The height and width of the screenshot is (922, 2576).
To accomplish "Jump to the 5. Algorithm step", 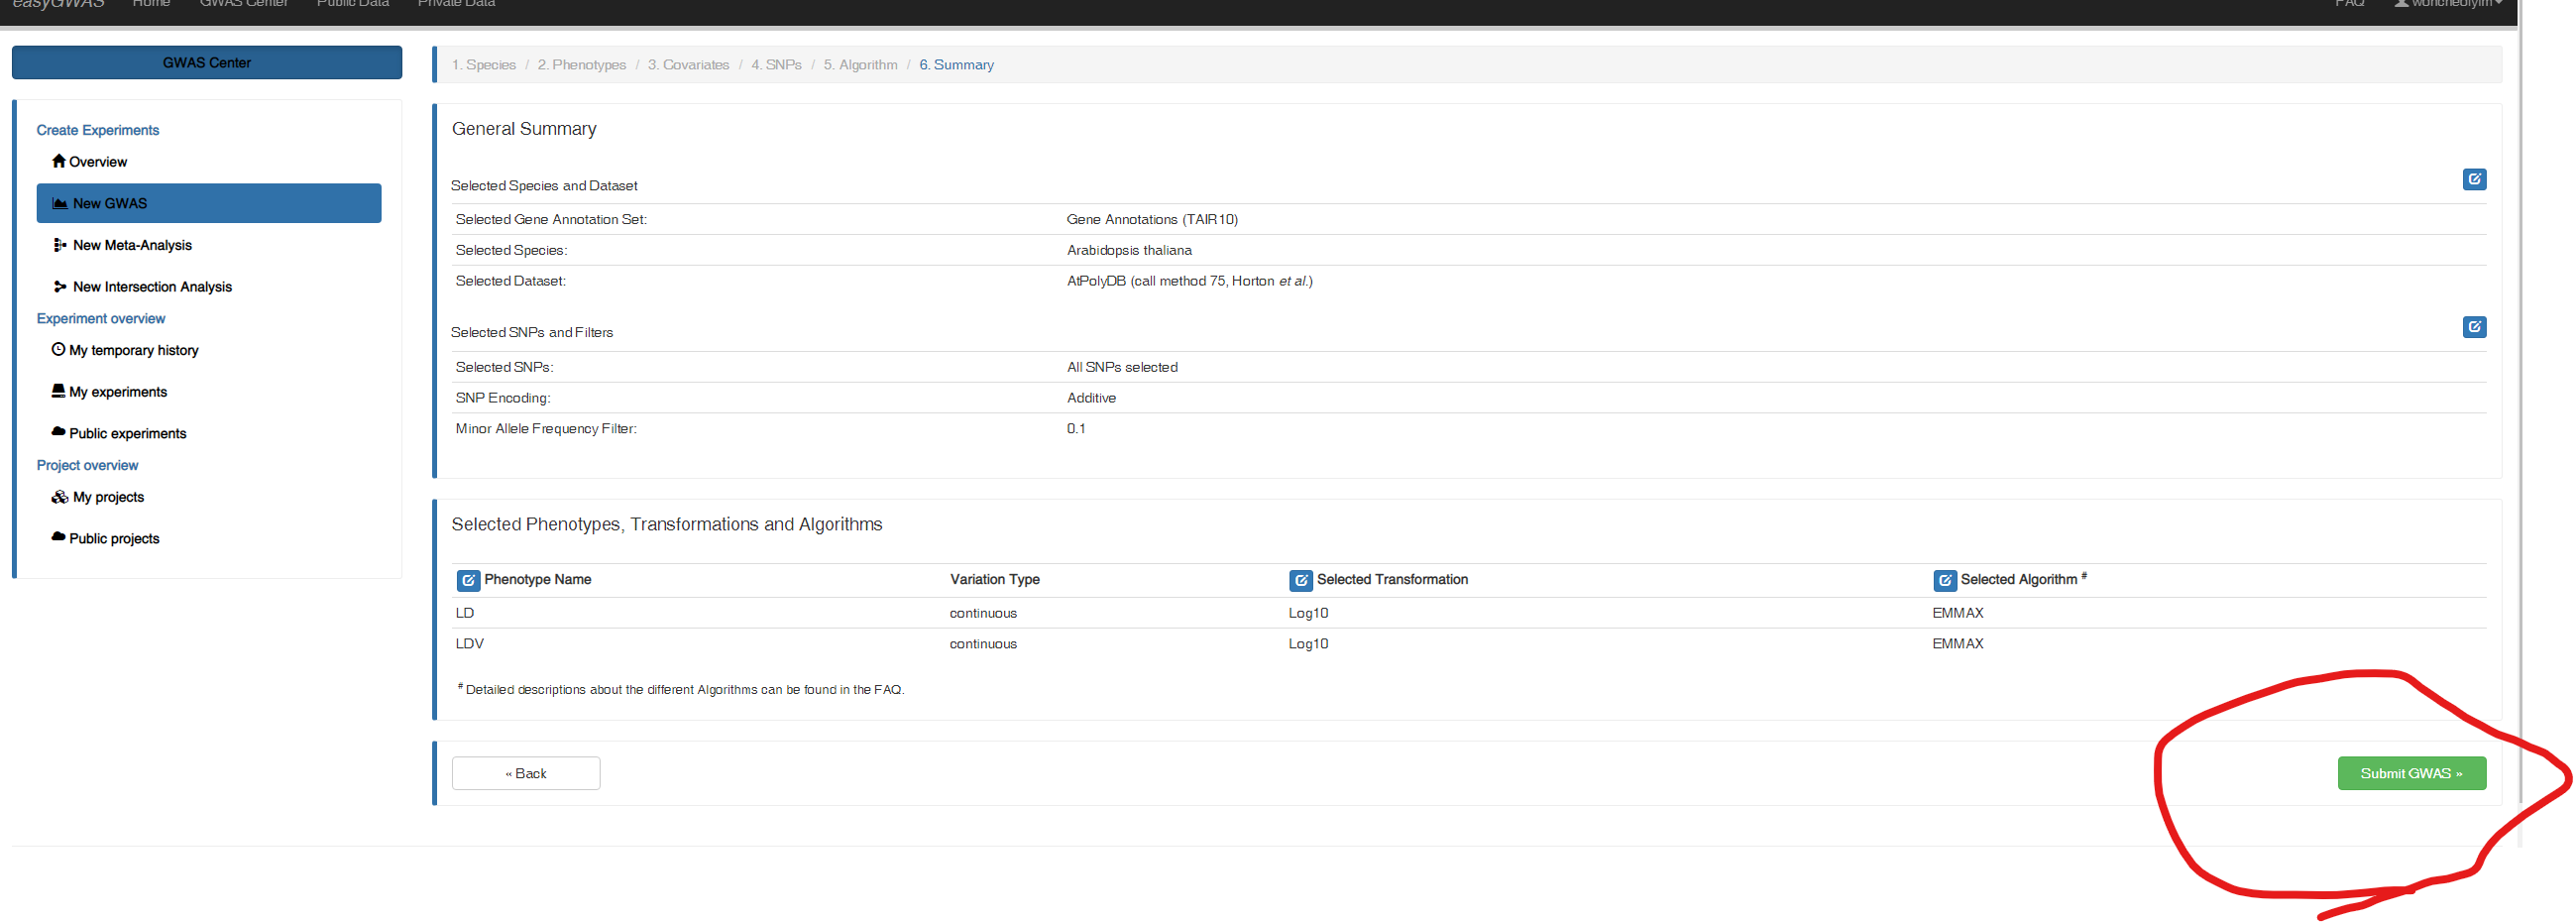I will tap(860, 65).
